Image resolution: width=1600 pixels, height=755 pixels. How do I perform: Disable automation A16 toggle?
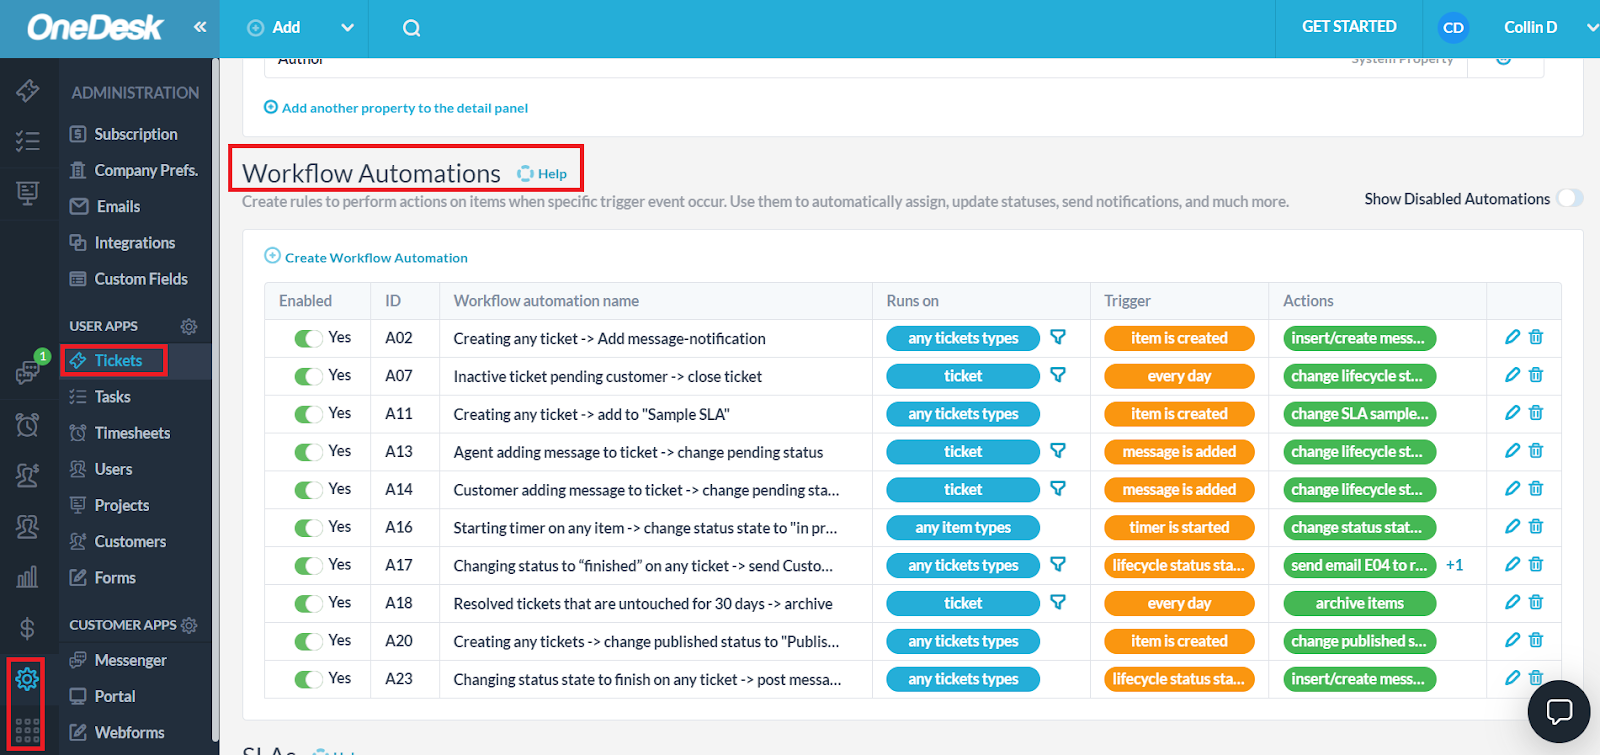click(x=308, y=528)
